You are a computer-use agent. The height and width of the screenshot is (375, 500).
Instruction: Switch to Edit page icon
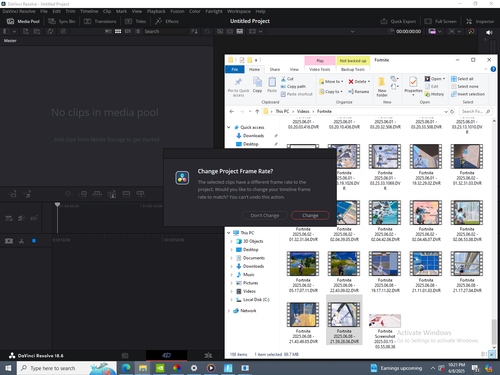pos(208,355)
